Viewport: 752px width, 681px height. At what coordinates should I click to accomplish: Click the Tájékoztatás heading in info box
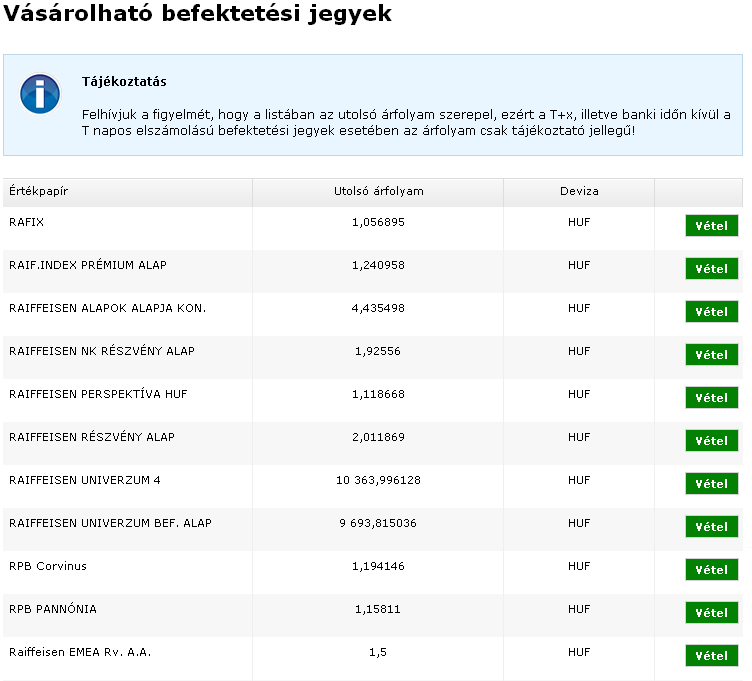pyautogui.click(x=124, y=82)
